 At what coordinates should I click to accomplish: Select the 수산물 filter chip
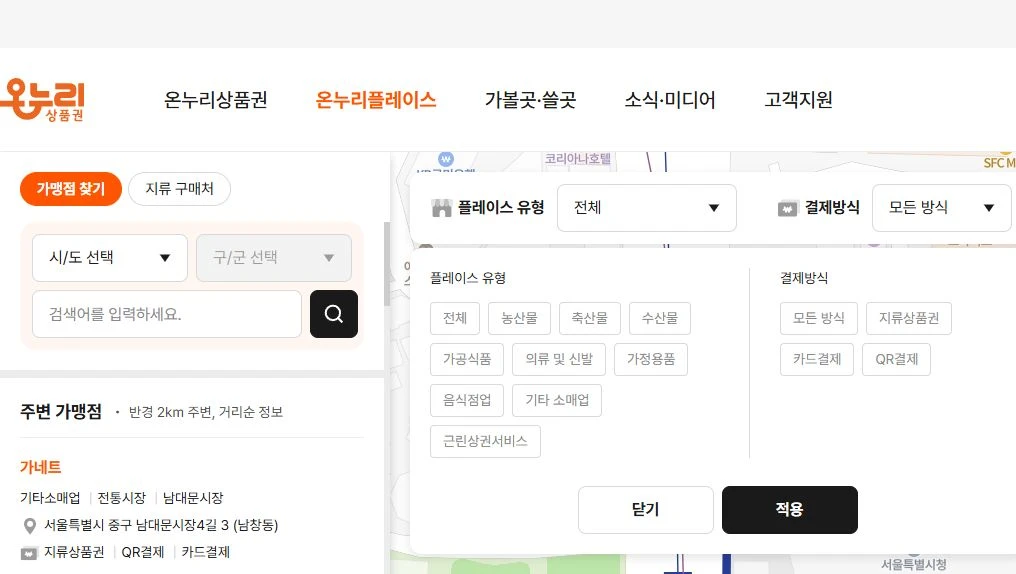[x=660, y=318]
